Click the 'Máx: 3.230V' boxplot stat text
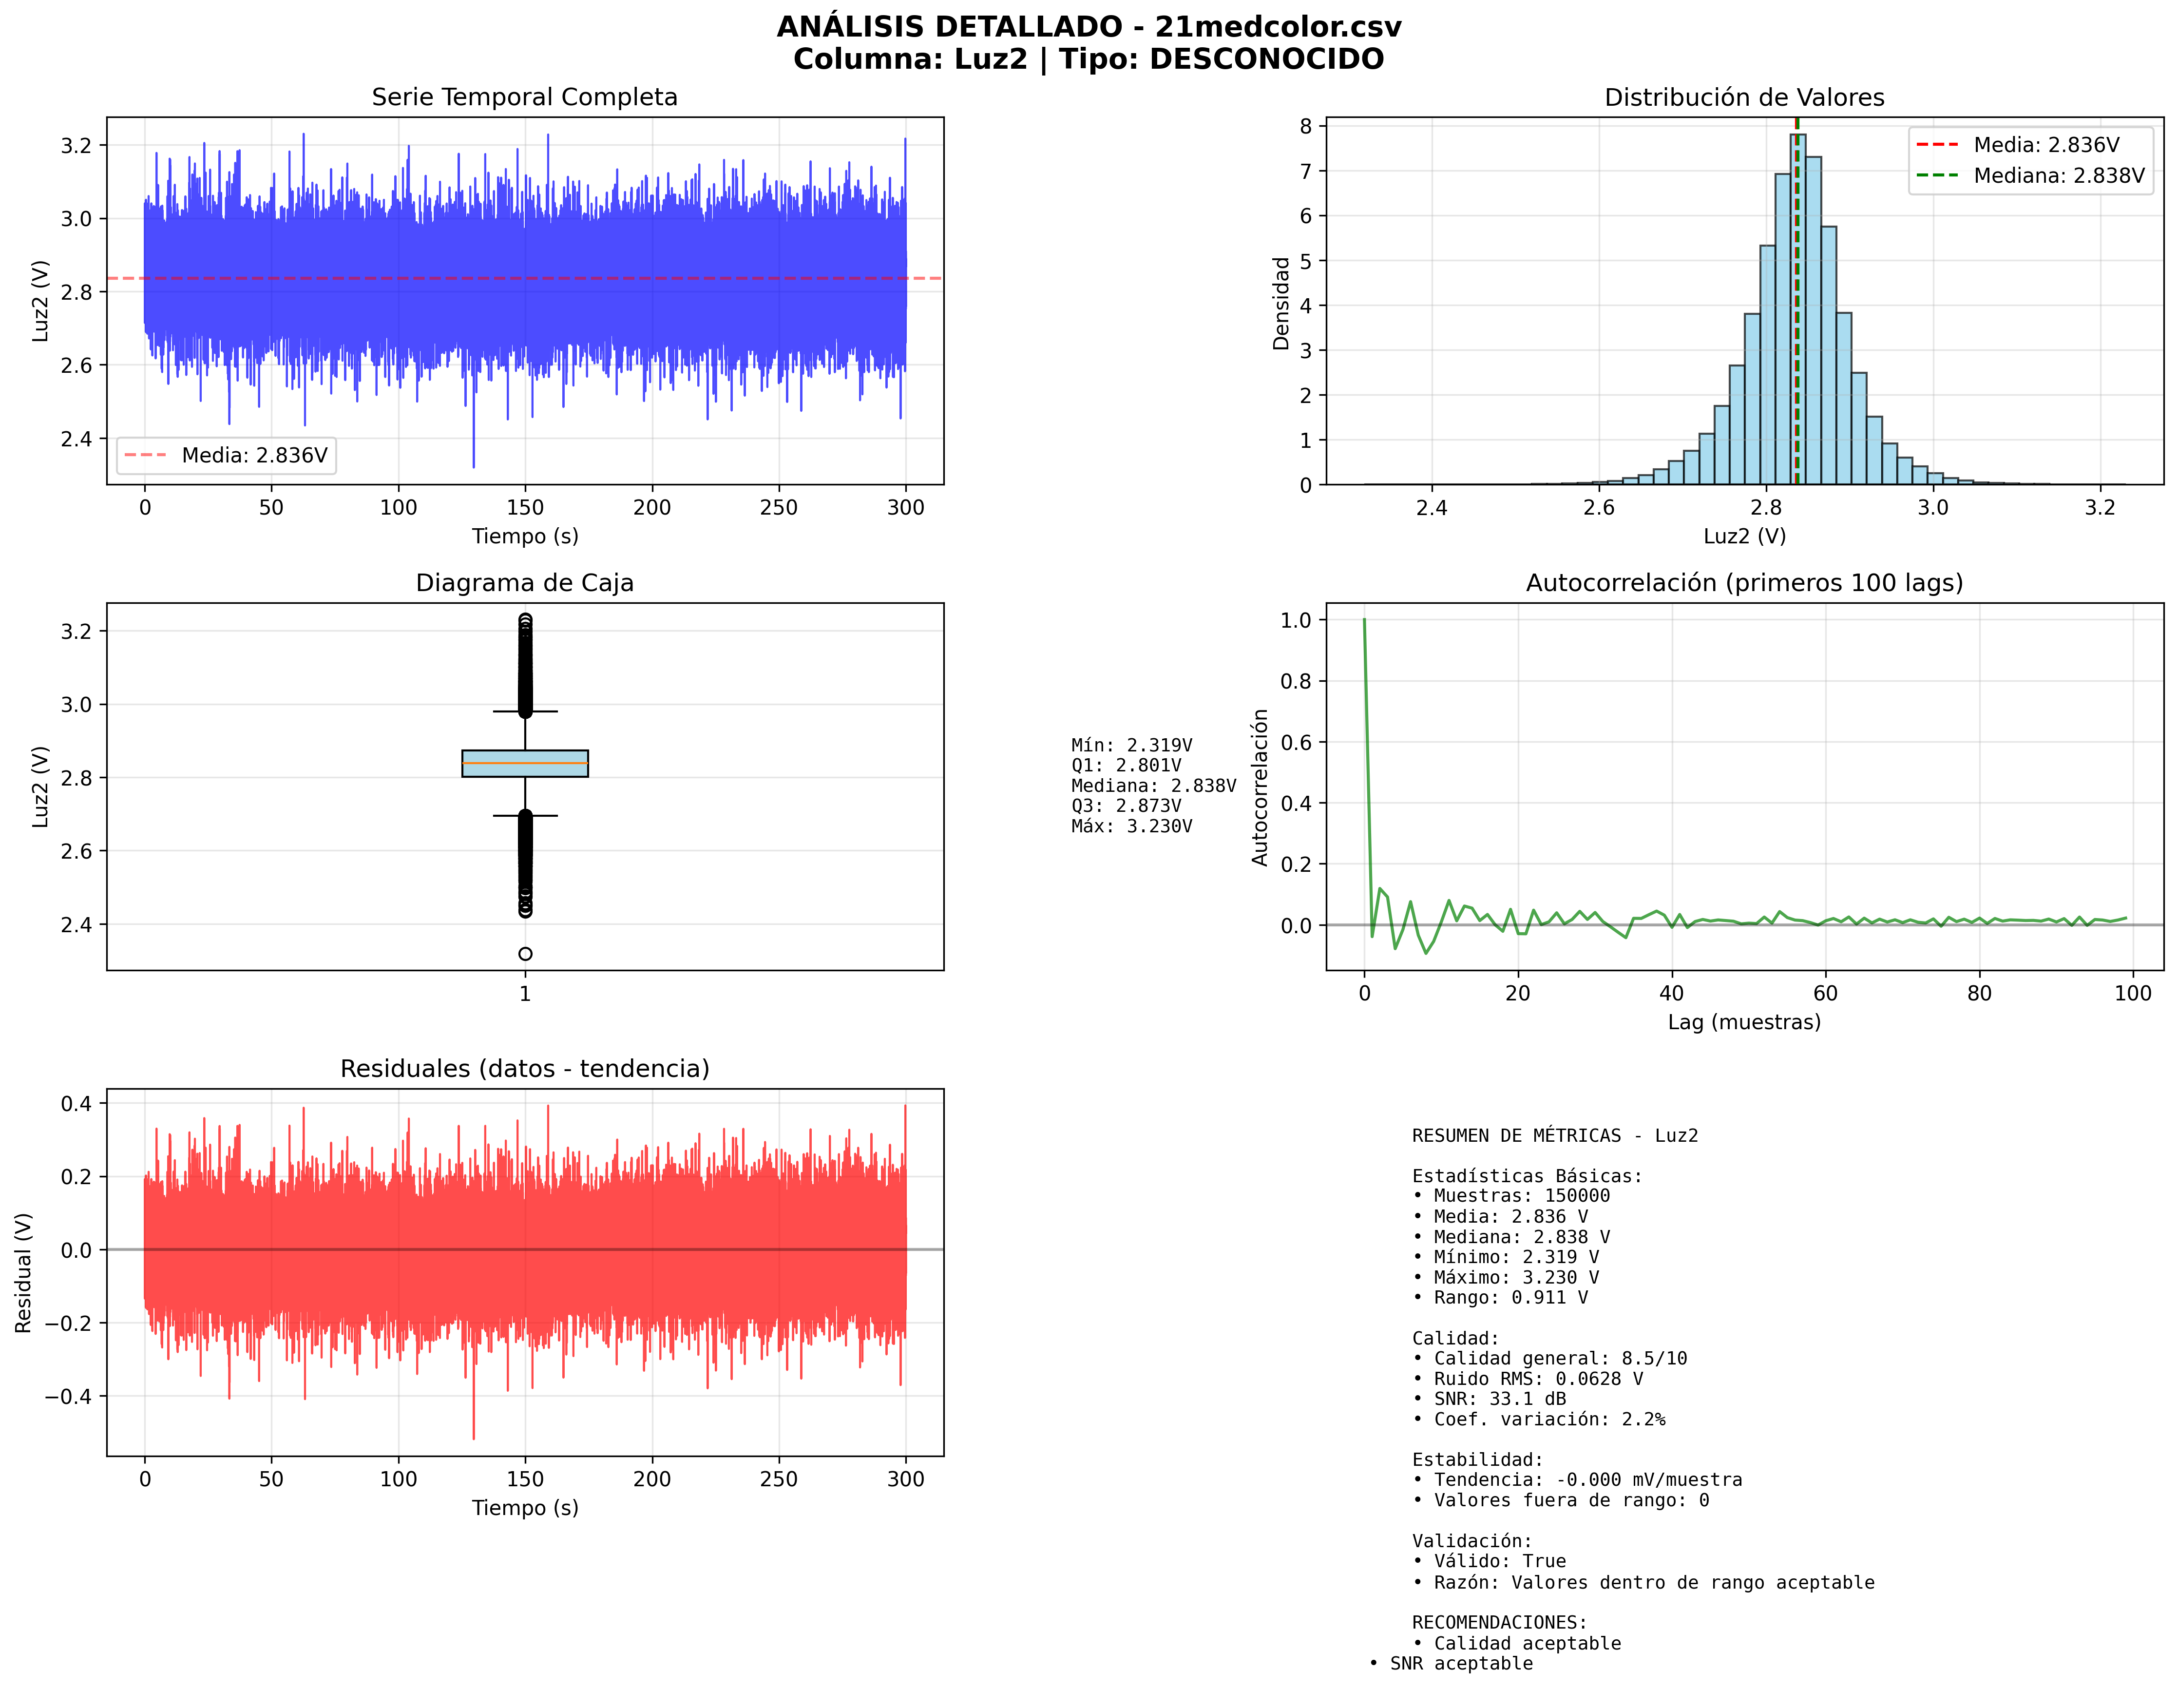This screenshot has height=1708, width=2178. [1131, 827]
